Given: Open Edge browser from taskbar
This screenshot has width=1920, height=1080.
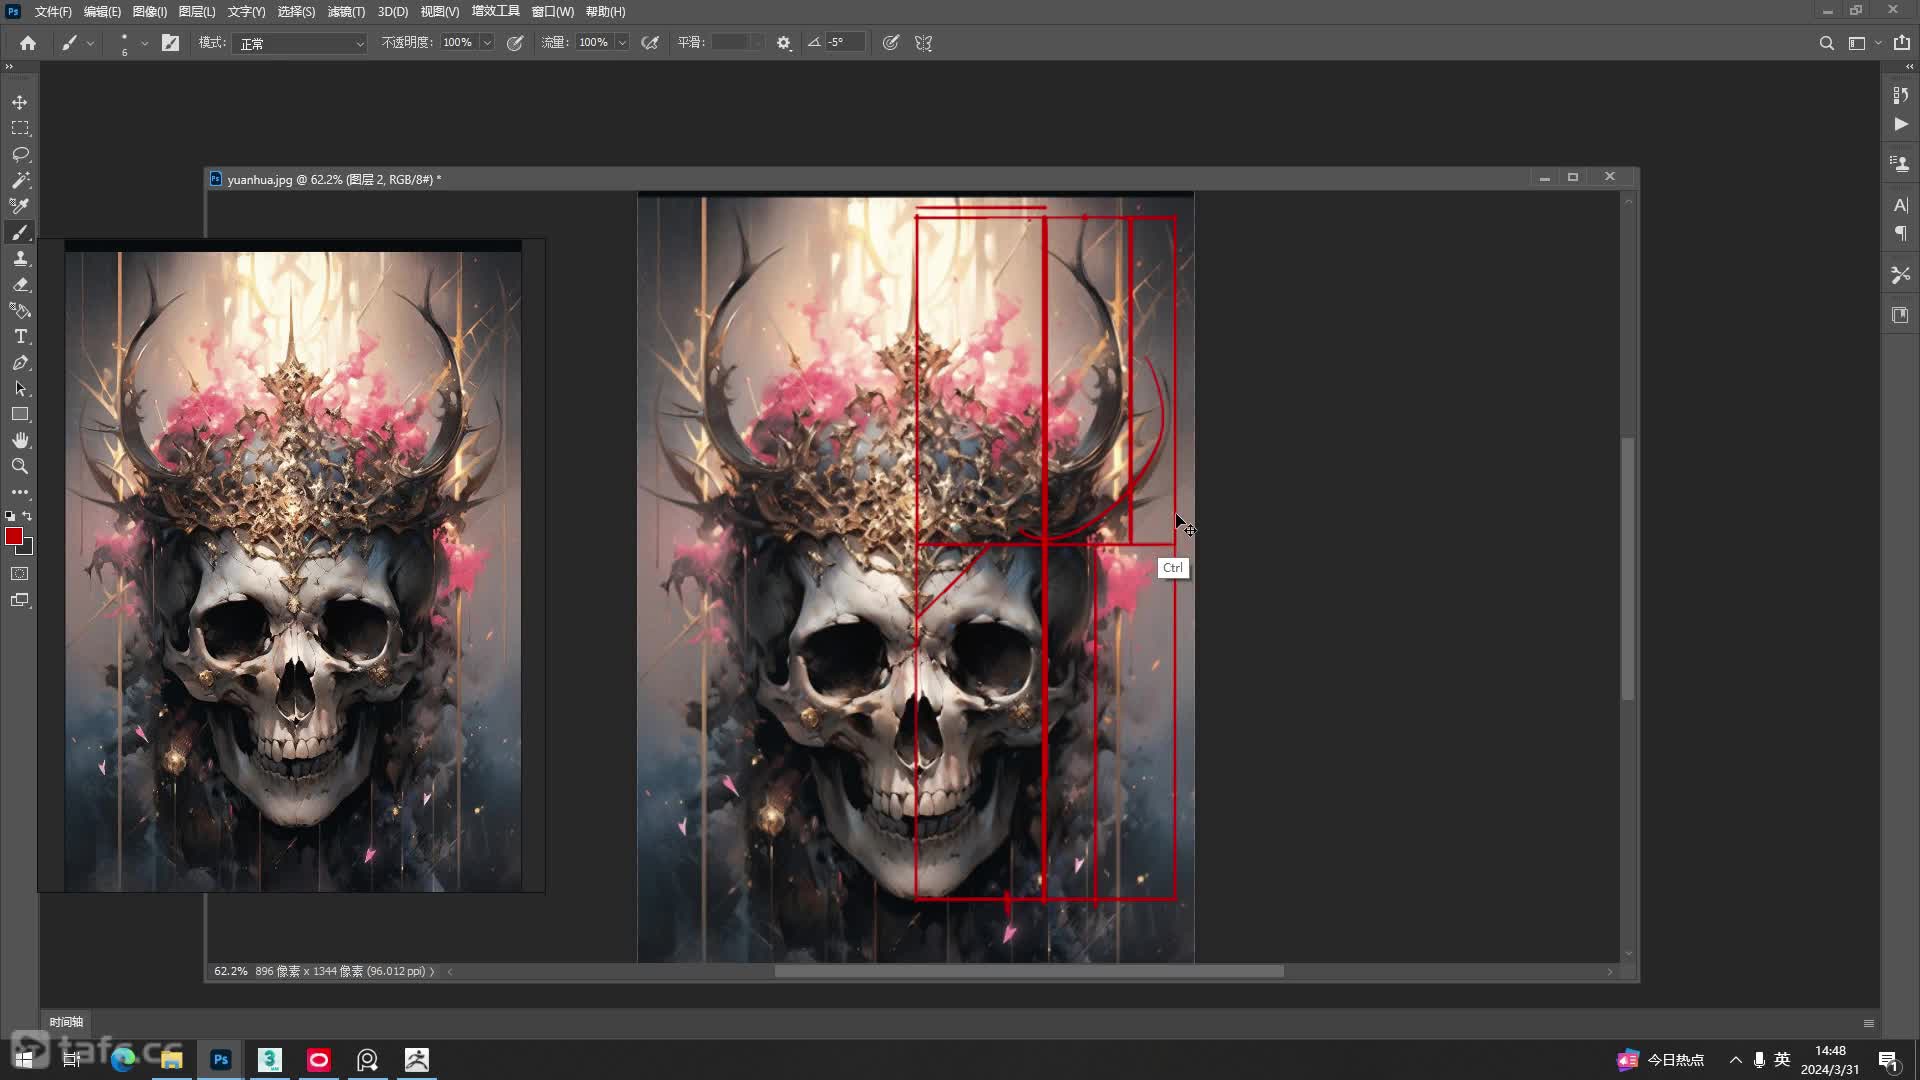Looking at the screenshot, I should pyautogui.click(x=123, y=1059).
